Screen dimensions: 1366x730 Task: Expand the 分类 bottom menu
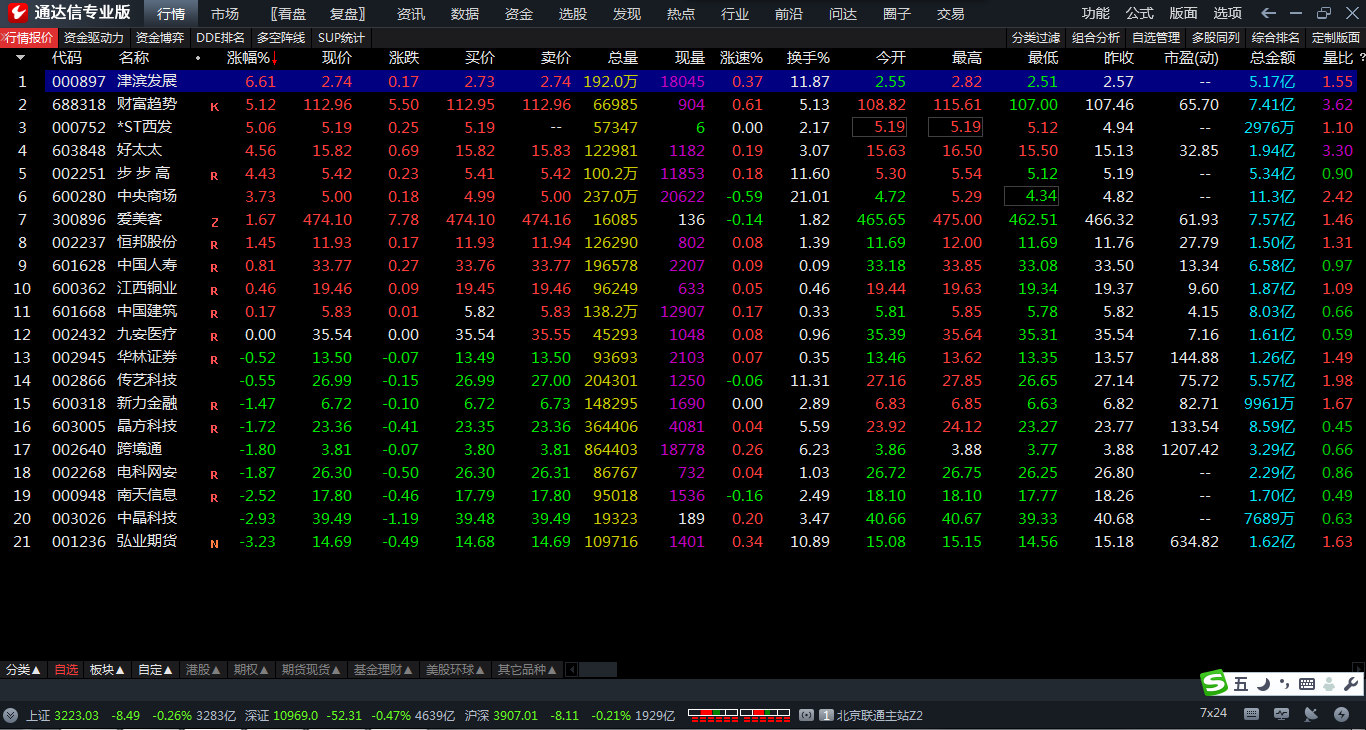(x=23, y=670)
